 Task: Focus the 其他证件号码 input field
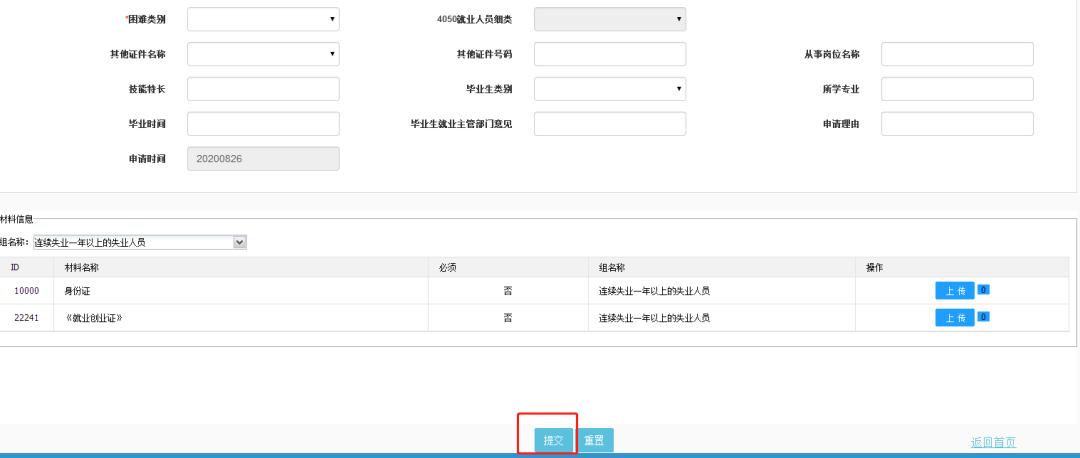click(x=610, y=54)
